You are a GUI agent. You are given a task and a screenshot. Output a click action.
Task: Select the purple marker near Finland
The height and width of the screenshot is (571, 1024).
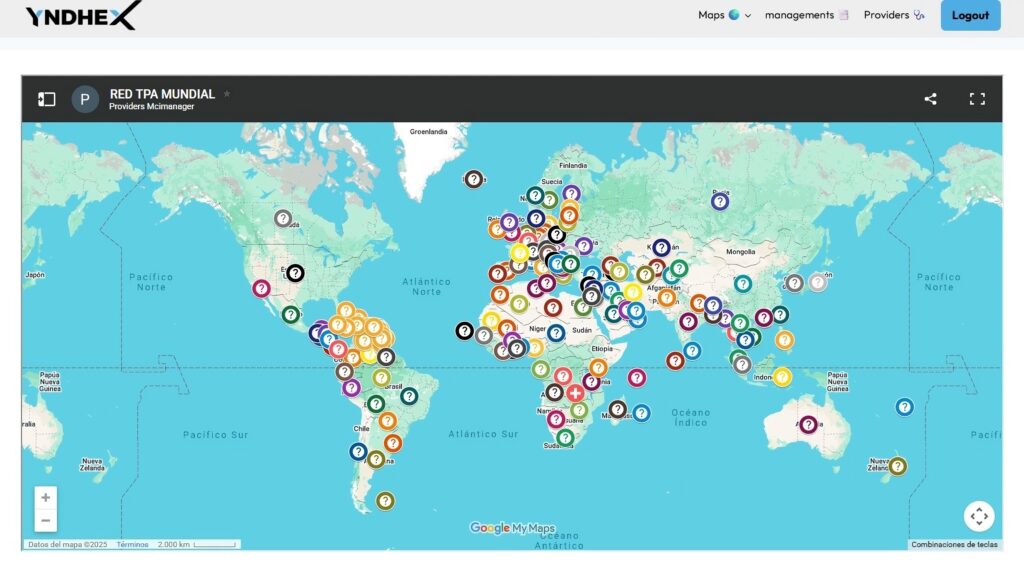click(x=571, y=193)
